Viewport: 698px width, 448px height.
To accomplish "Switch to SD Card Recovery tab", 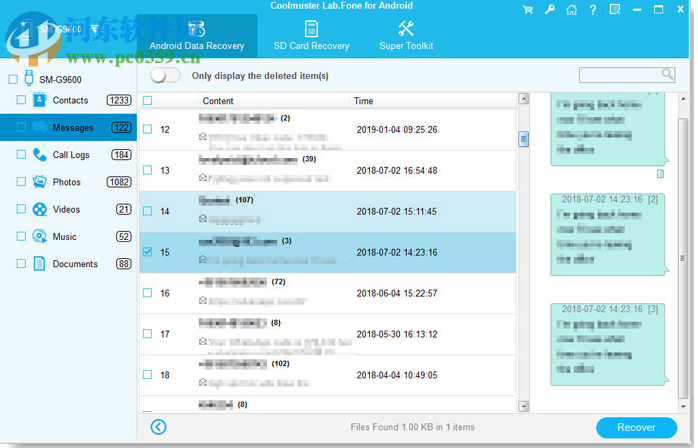I will point(311,36).
